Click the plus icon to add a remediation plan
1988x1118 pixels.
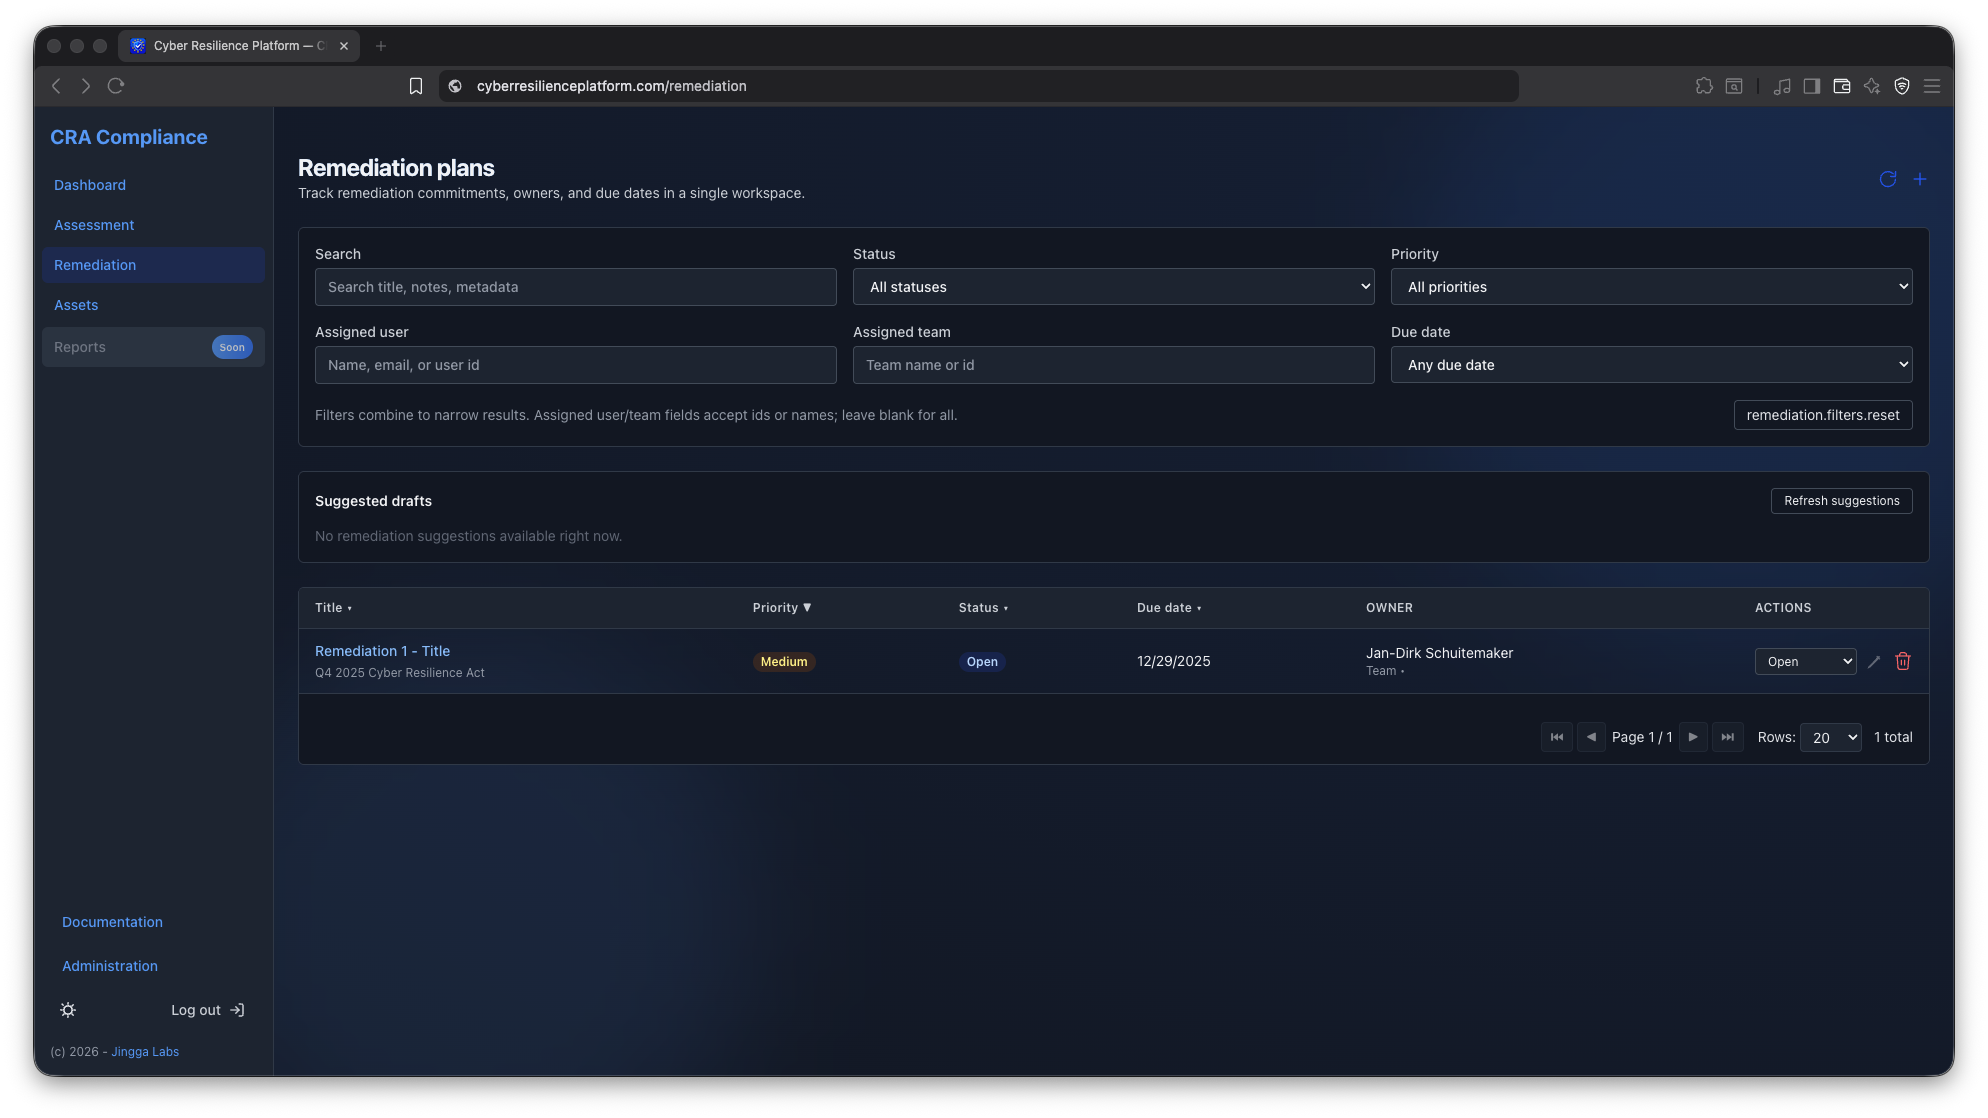click(x=1920, y=179)
